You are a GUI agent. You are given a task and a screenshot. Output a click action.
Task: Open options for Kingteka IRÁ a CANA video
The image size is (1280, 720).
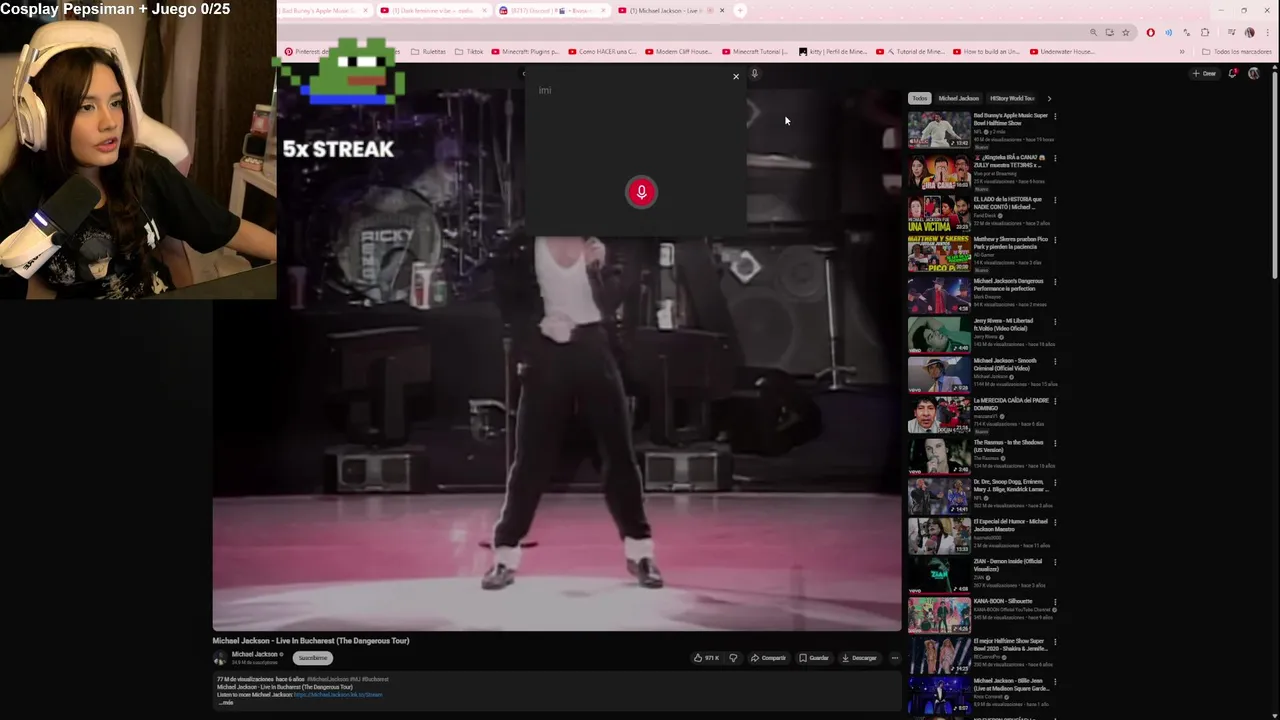[x=1055, y=158]
